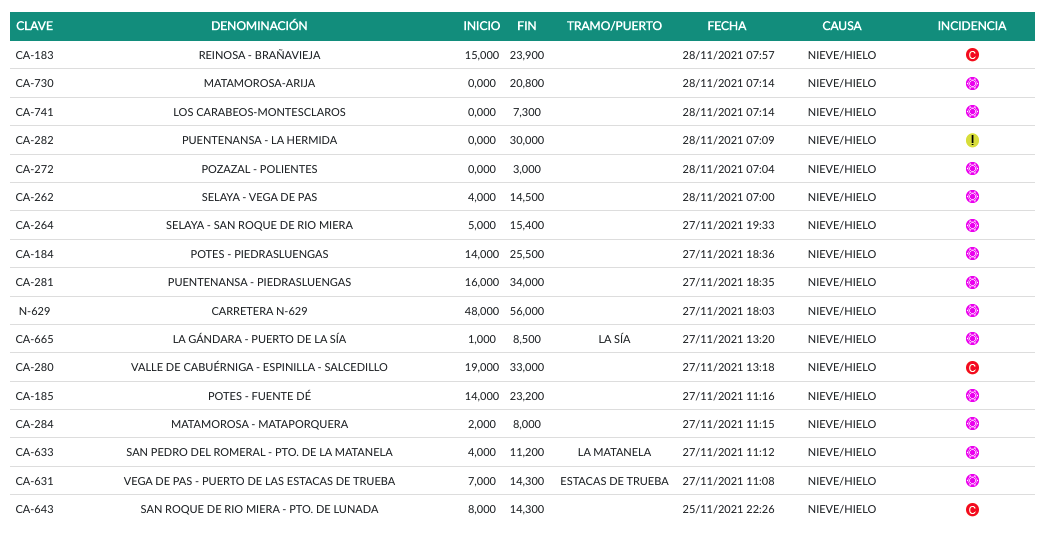Click the magenta incidence icon for CA-665

[971, 339]
